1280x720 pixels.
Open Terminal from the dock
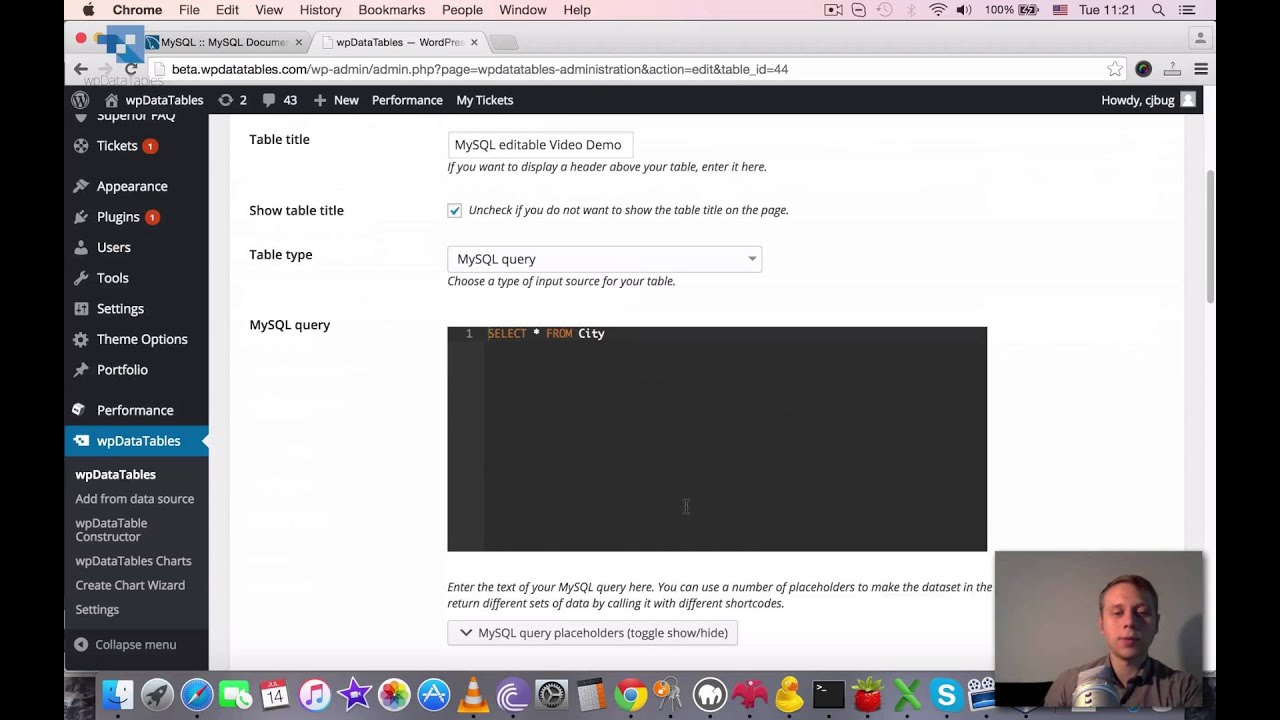point(828,694)
